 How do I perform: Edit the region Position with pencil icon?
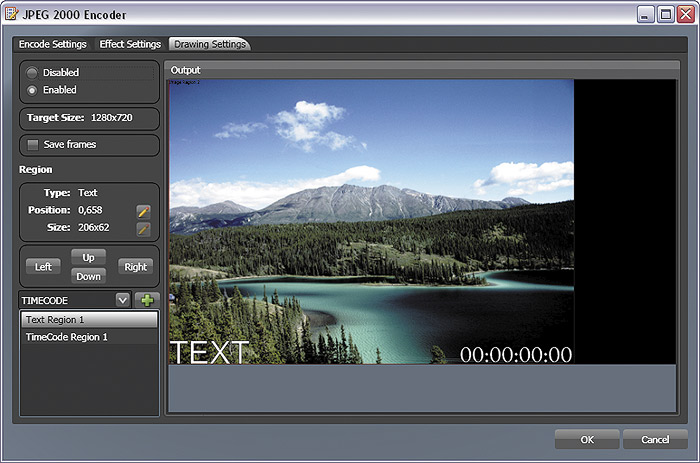coord(143,211)
